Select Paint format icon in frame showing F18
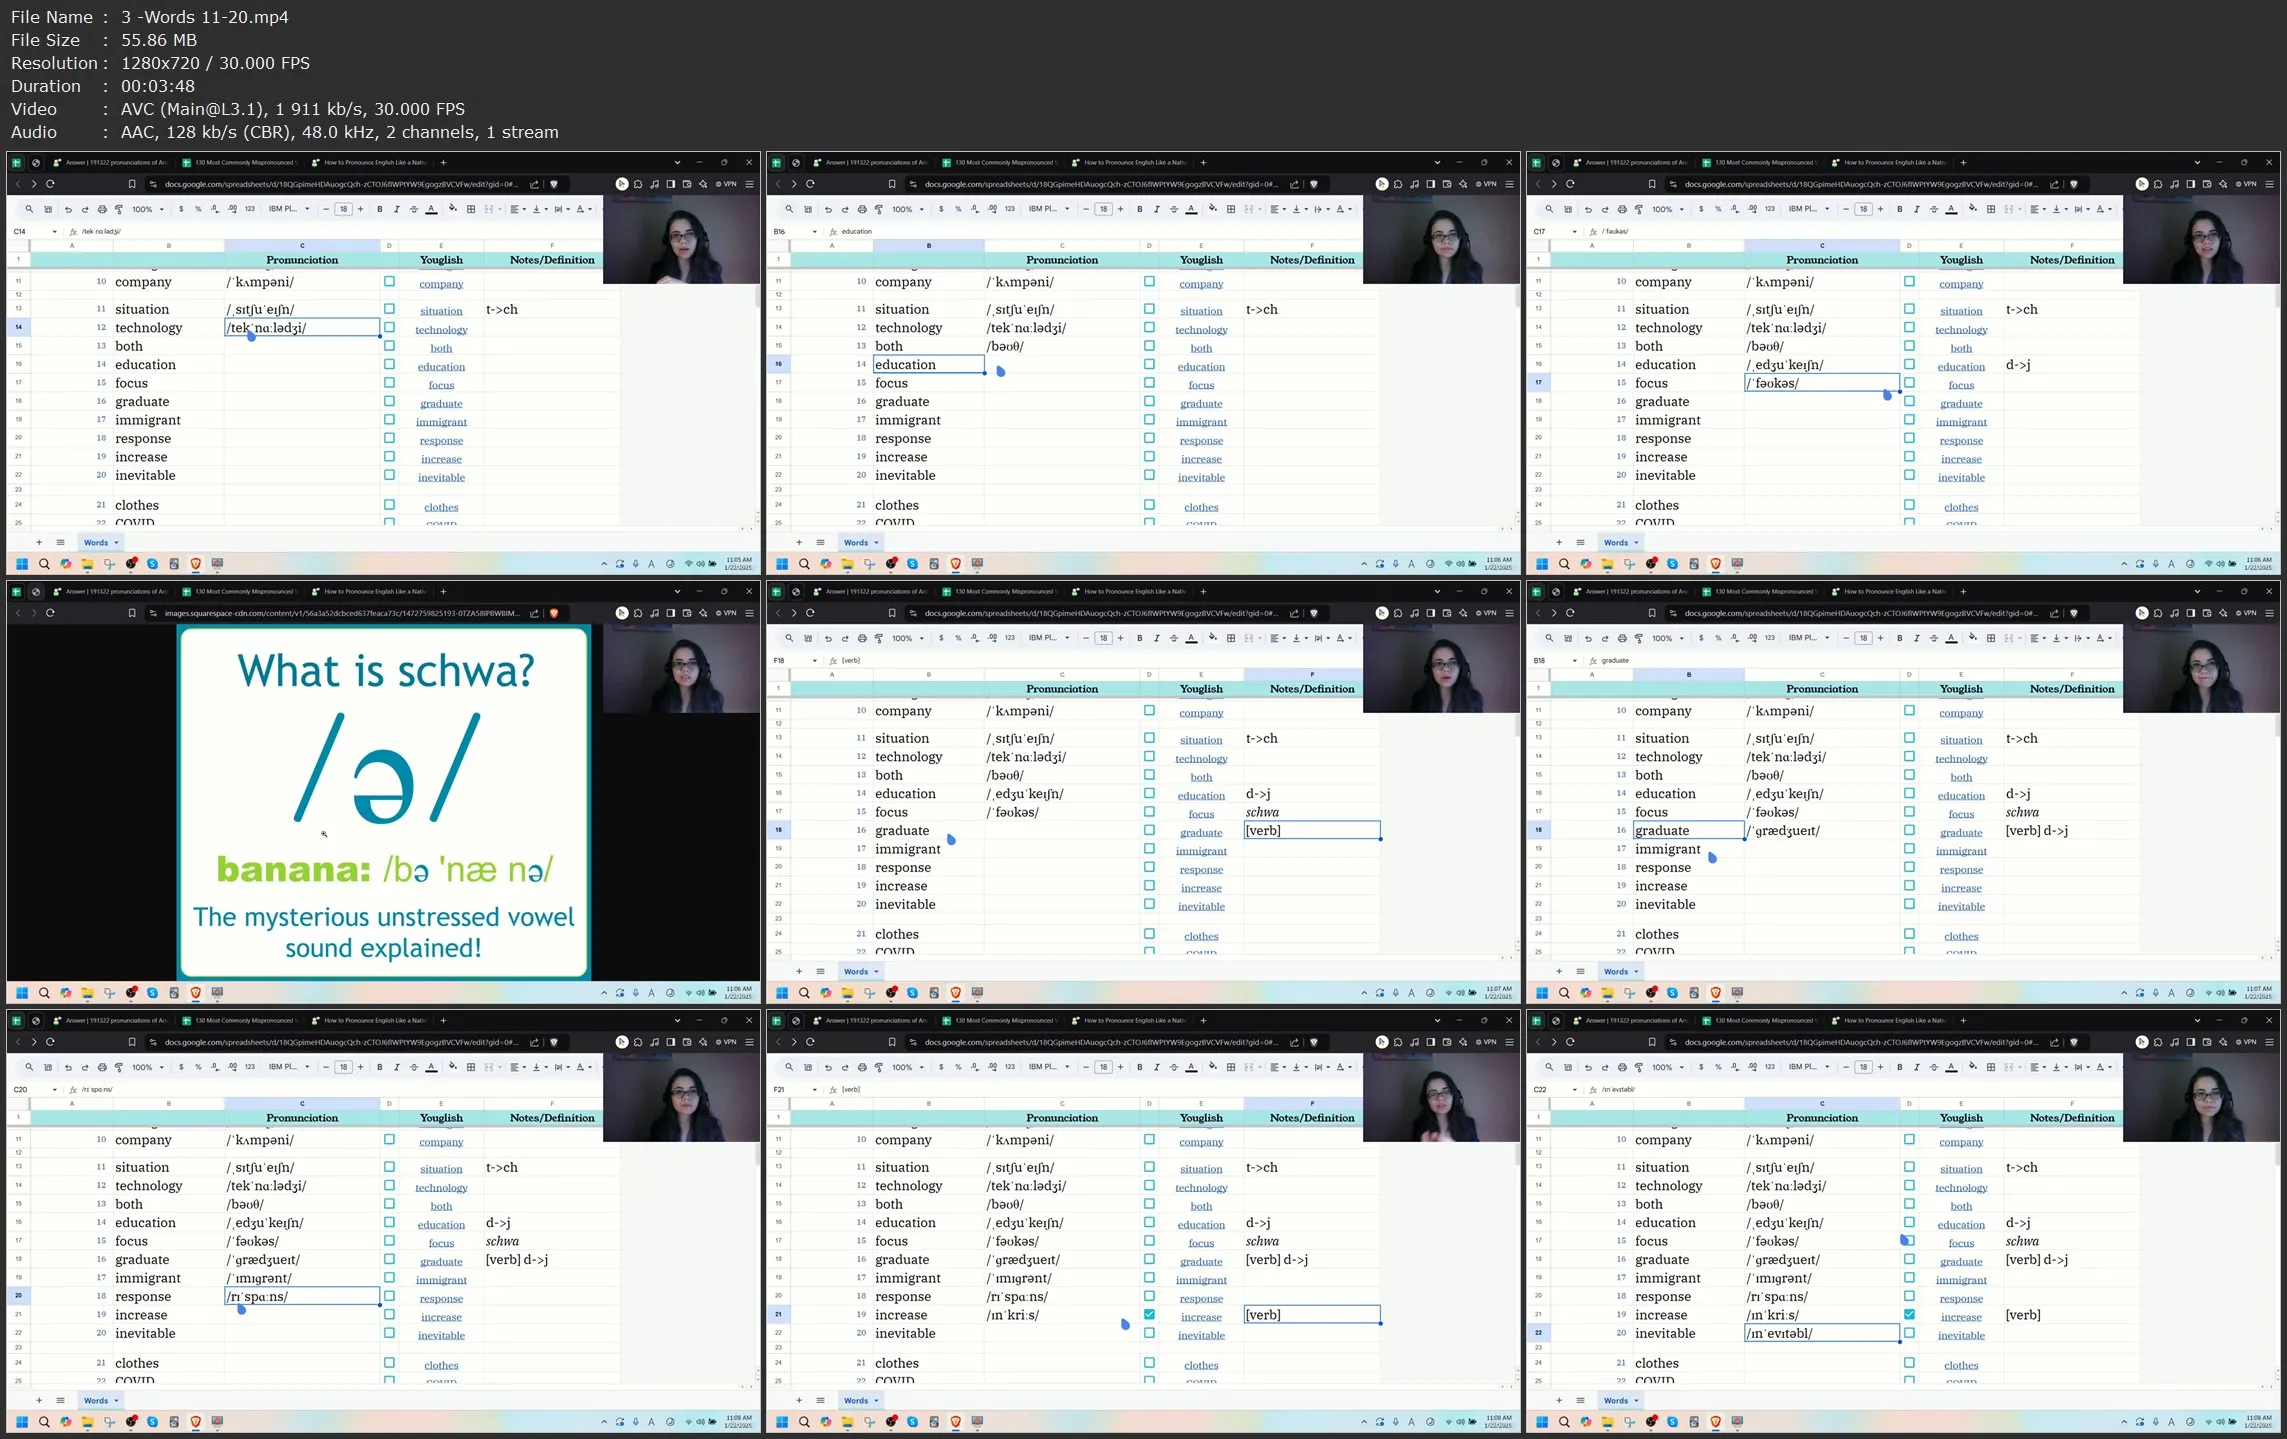The width and height of the screenshot is (2287, 1439). (879, 638)
